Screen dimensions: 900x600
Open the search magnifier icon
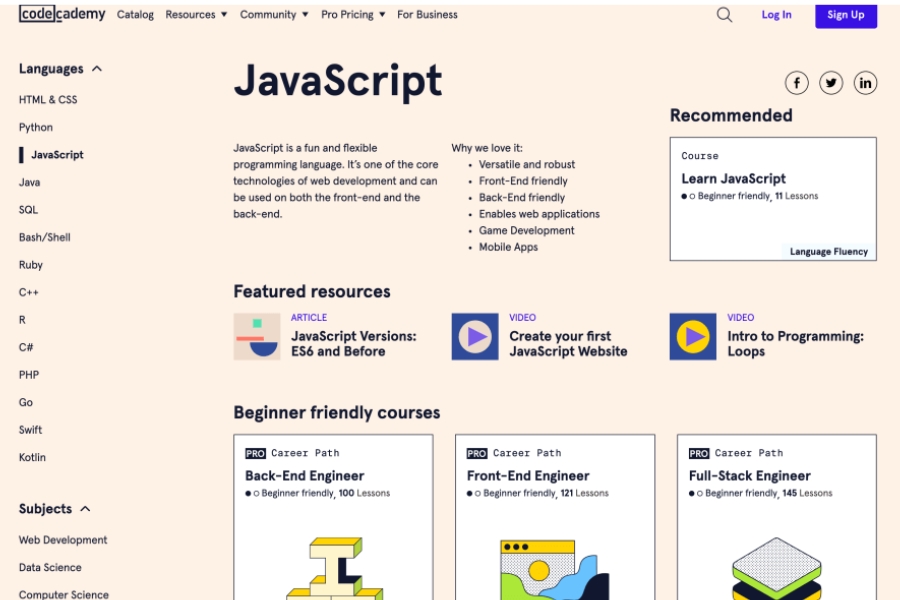(724, 15)
